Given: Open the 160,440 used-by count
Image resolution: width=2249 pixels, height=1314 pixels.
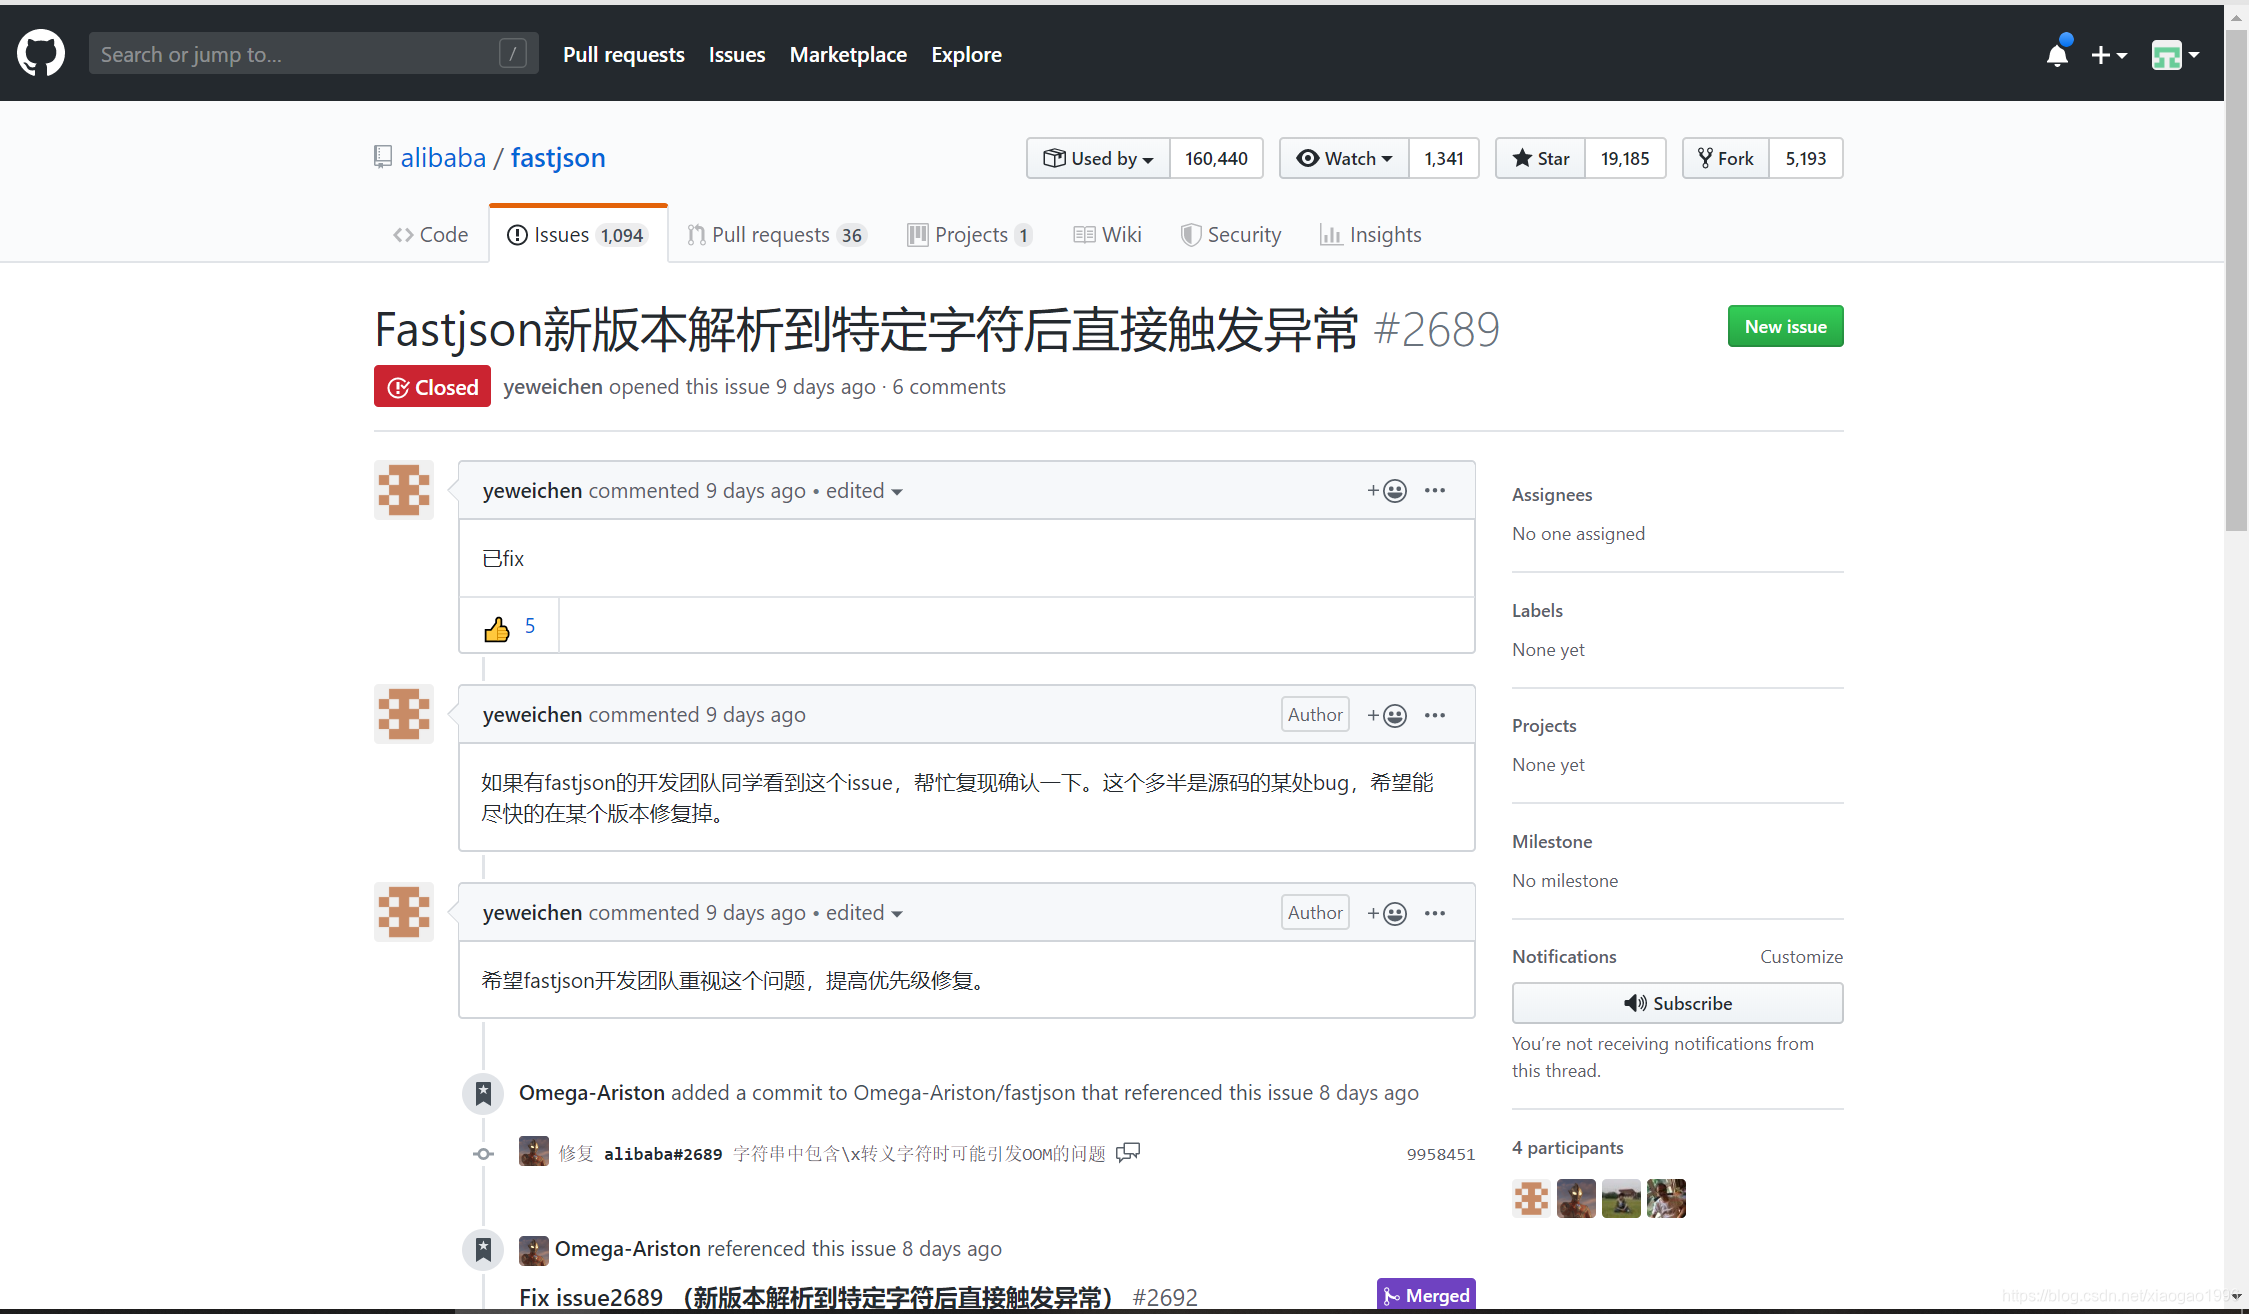Looking at the screenshot, I should pos(1216,158).
